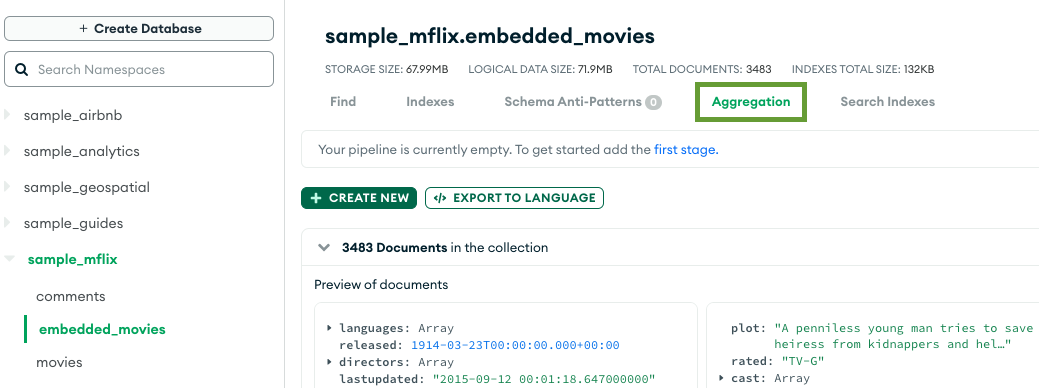Open the Search Indexes tab
This screenshot has width=1039, height=388.
tap(887, 101)
